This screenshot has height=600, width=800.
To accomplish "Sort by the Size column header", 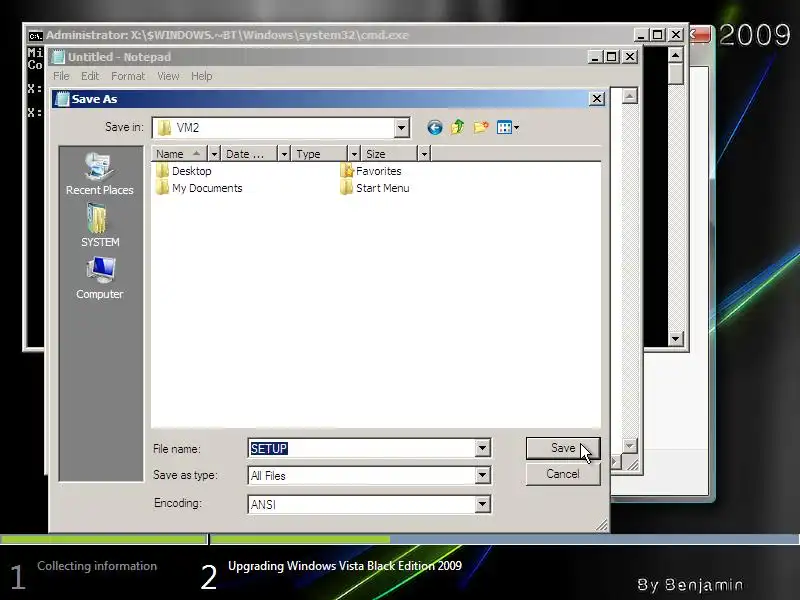I will [389, 154].
